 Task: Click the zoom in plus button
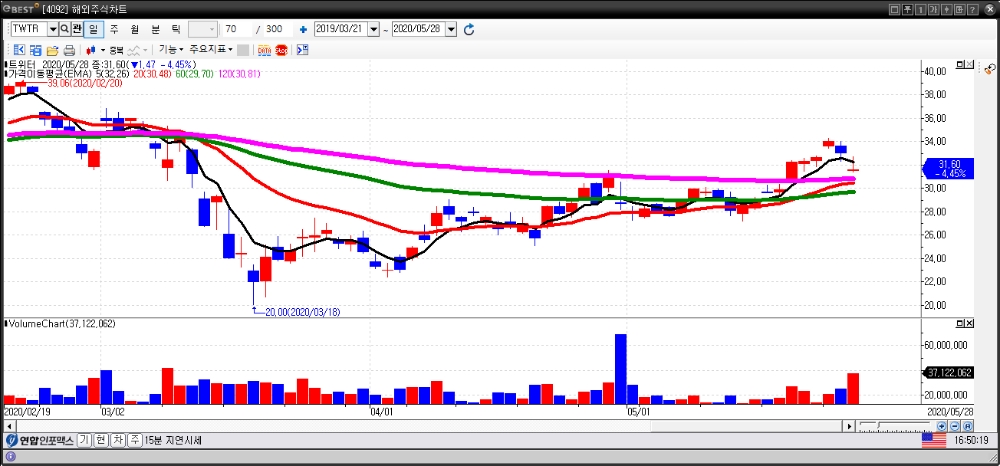coord(941,426)
